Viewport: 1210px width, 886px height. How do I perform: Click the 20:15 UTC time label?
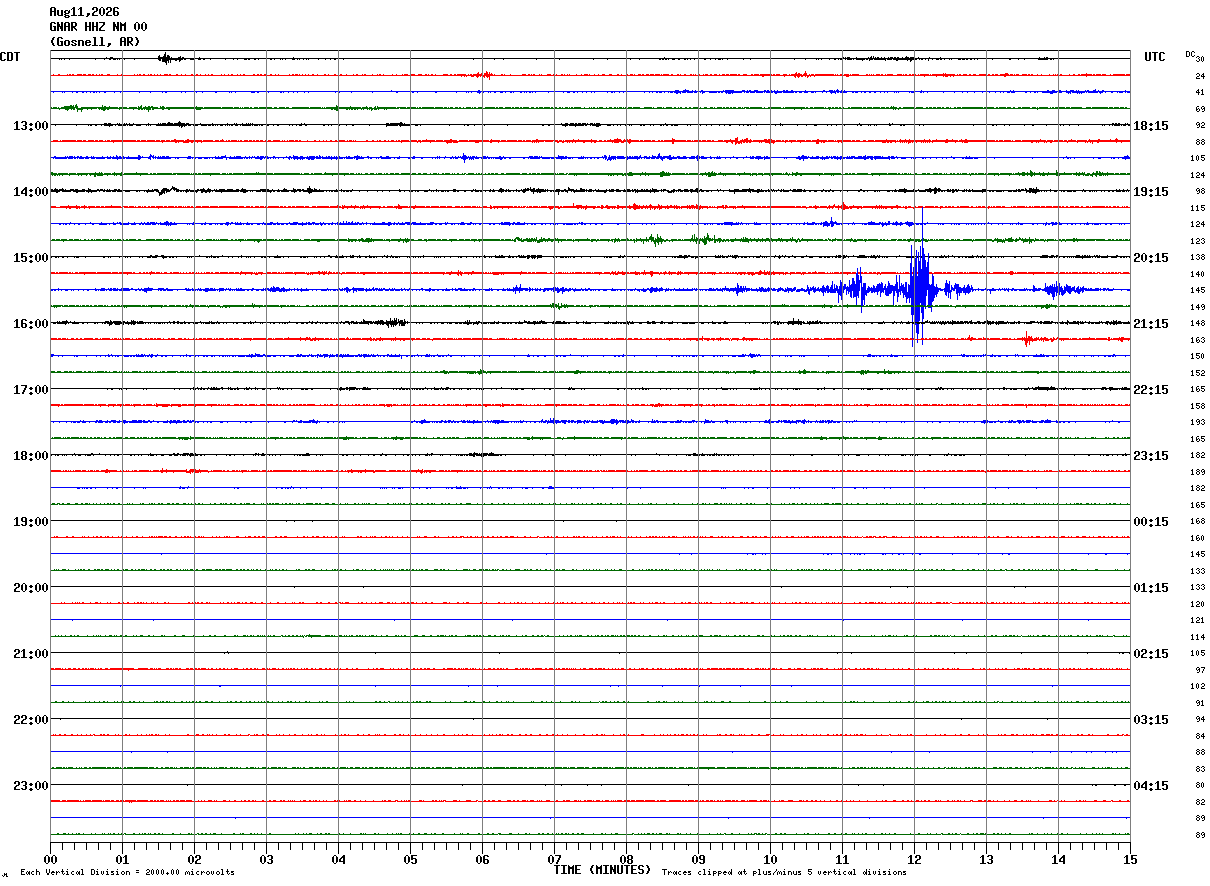(x=1151, y=258)
